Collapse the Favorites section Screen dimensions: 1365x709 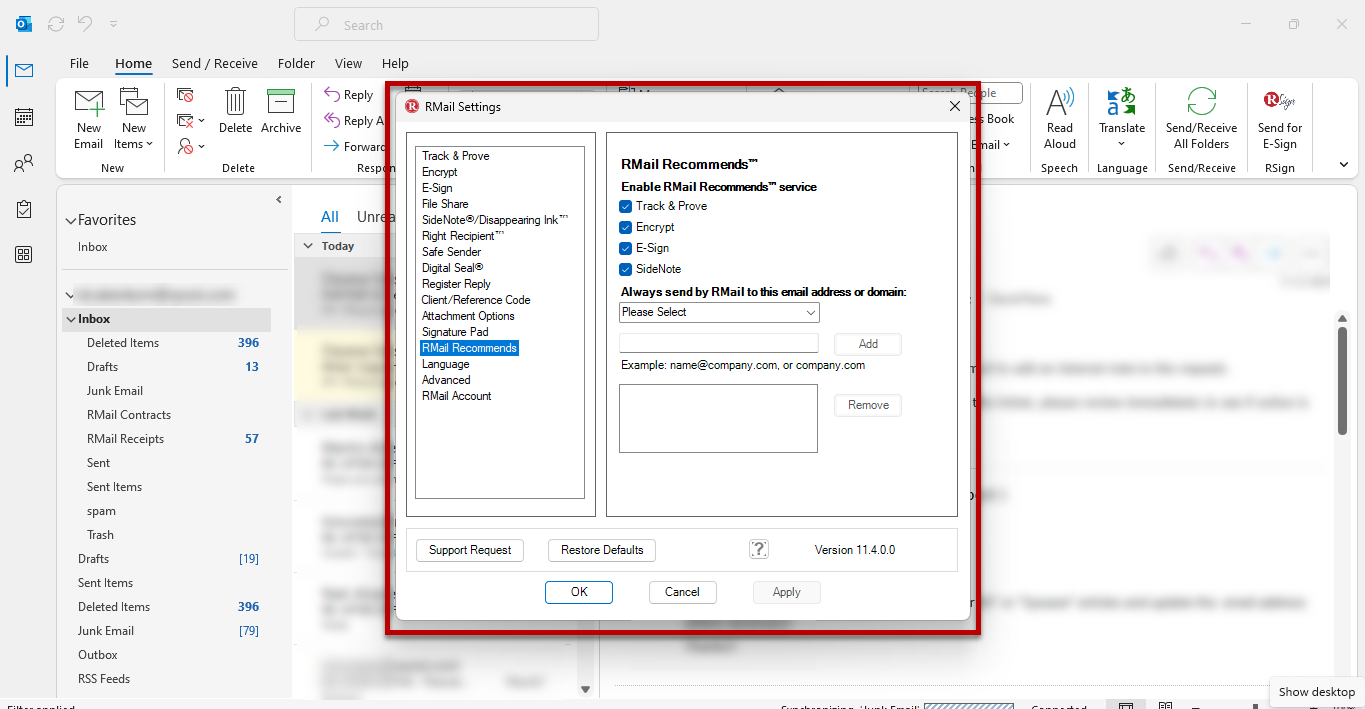pyautogui.click(x=70, y=219)
